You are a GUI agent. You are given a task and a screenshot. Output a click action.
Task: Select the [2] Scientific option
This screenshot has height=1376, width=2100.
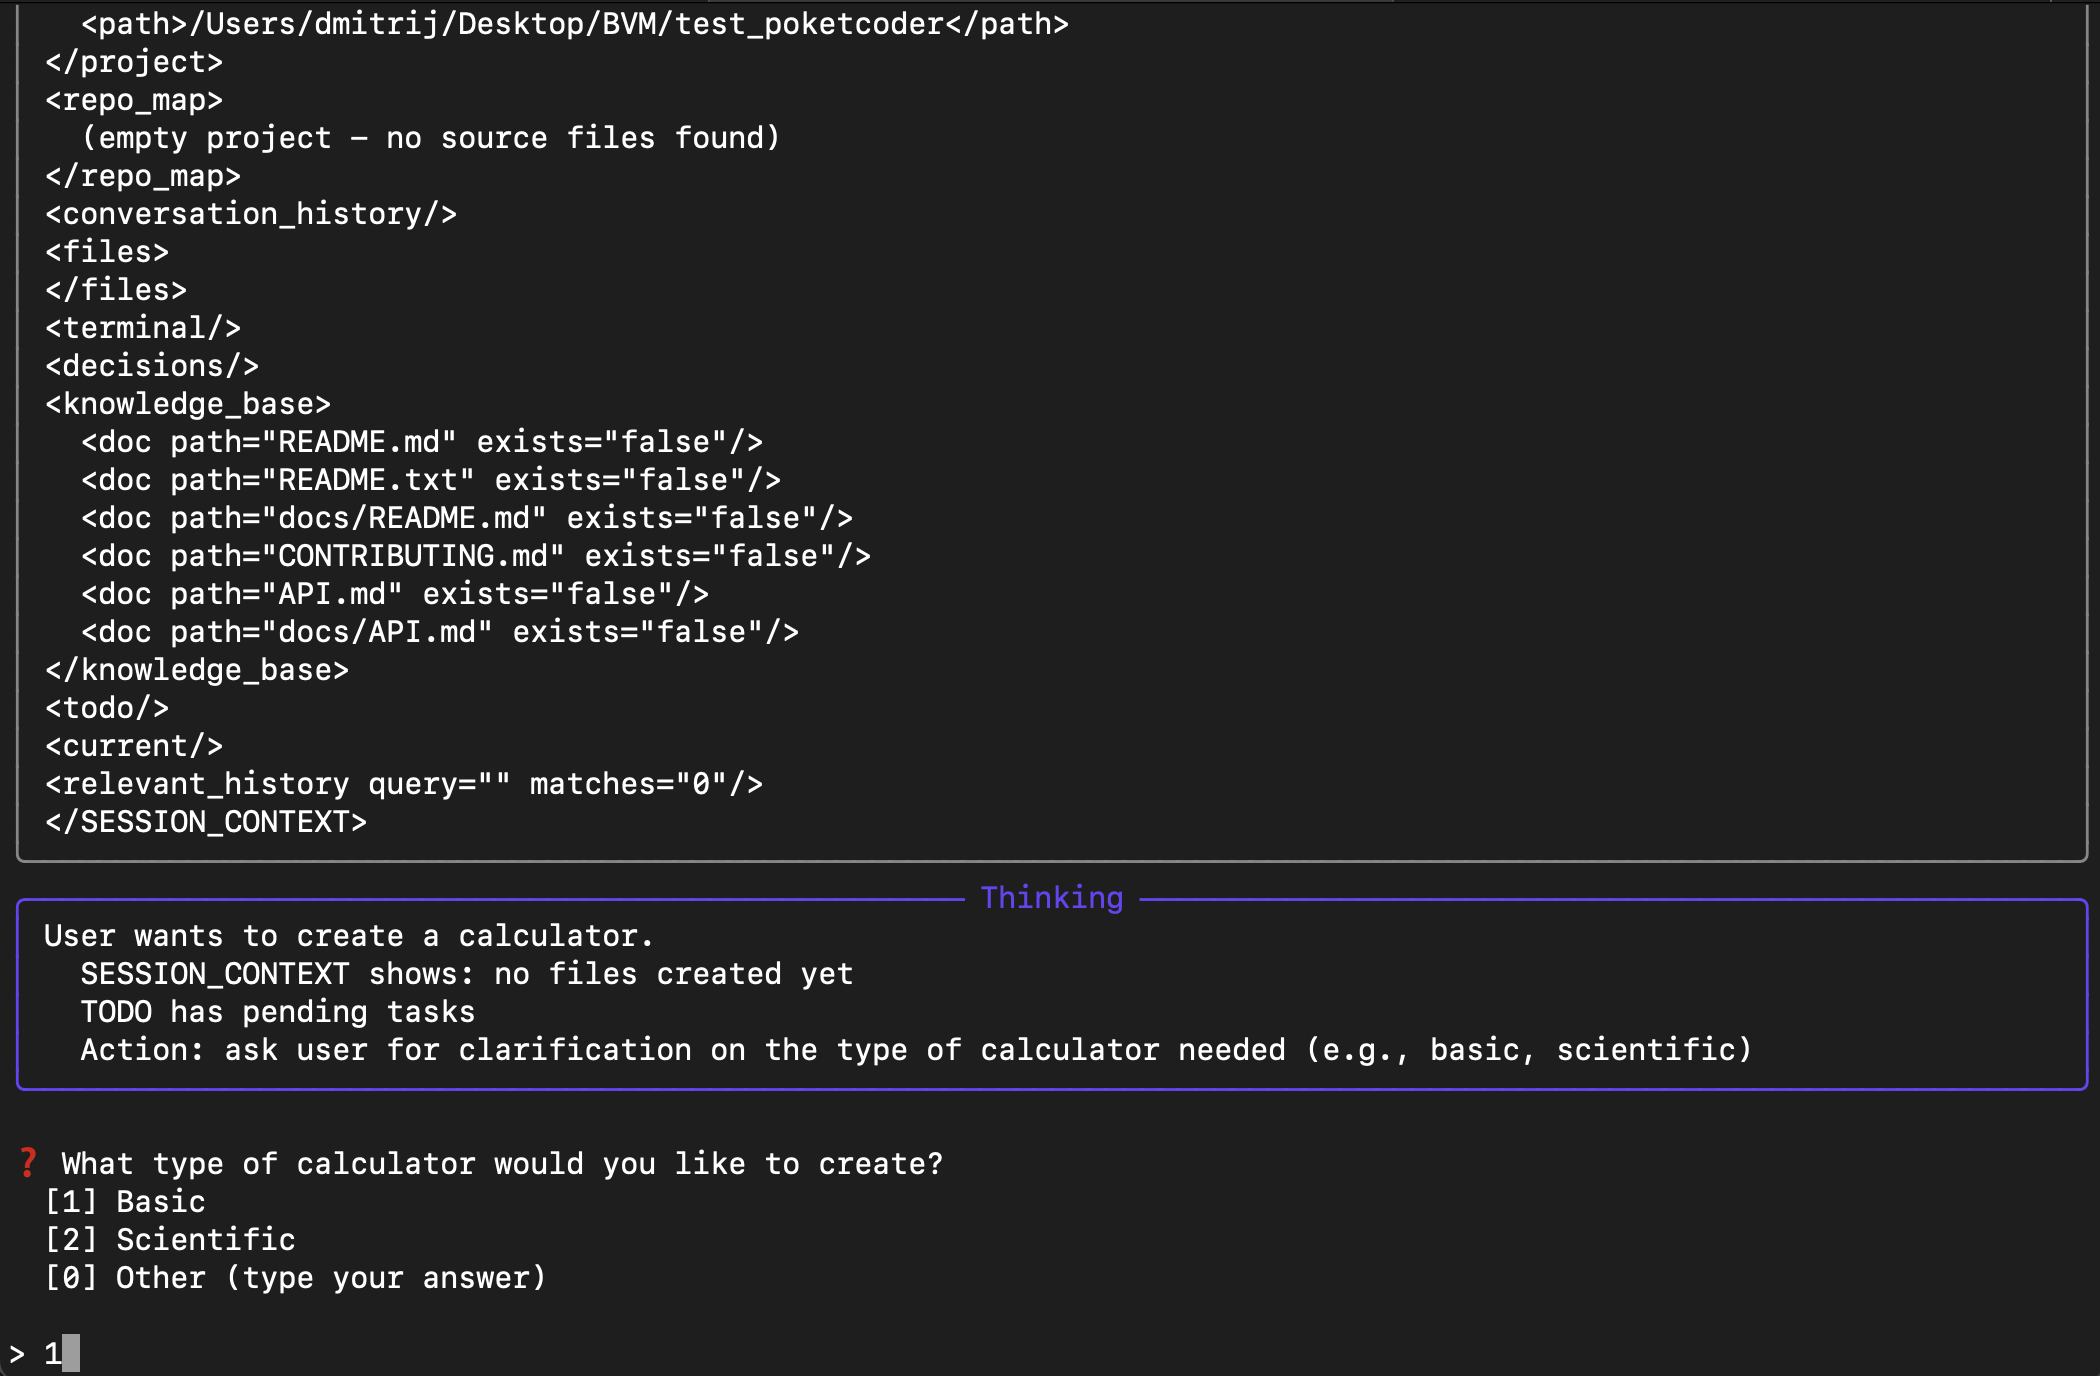pos(170,1239)
